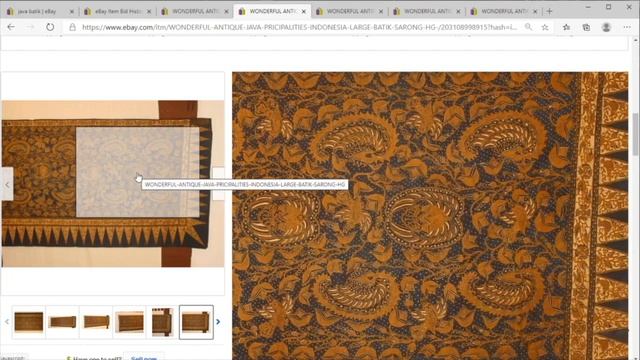Screen dimensions: 640x360
Task: Open browser Settings and more menu
Action: (627, 27)
